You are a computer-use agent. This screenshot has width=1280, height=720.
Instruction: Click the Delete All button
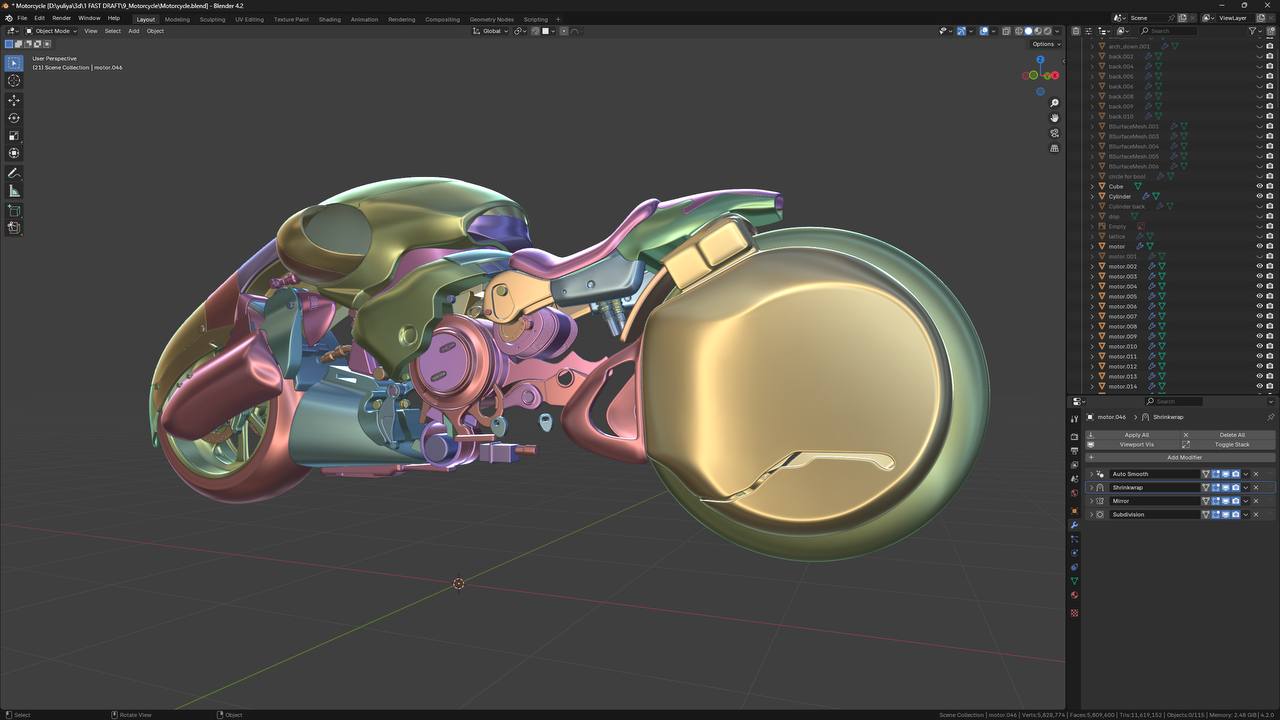tap(1228, 435)
